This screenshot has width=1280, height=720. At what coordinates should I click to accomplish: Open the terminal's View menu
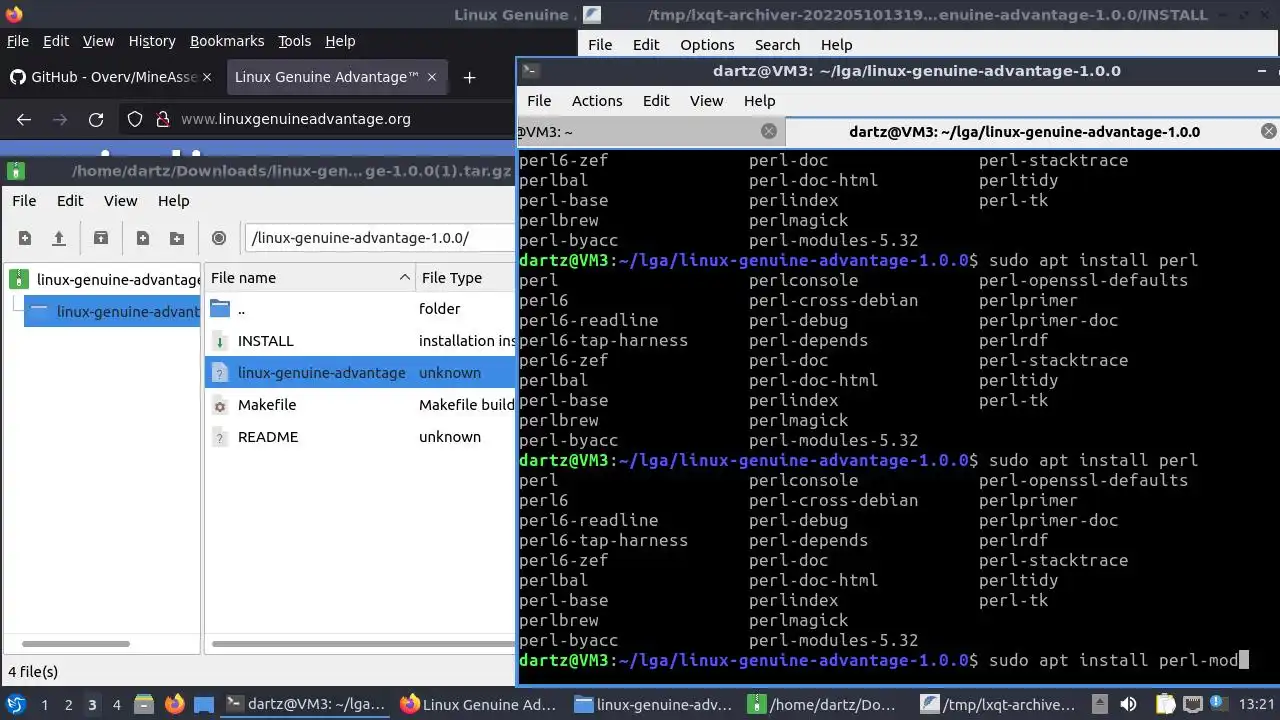point(706,100)
